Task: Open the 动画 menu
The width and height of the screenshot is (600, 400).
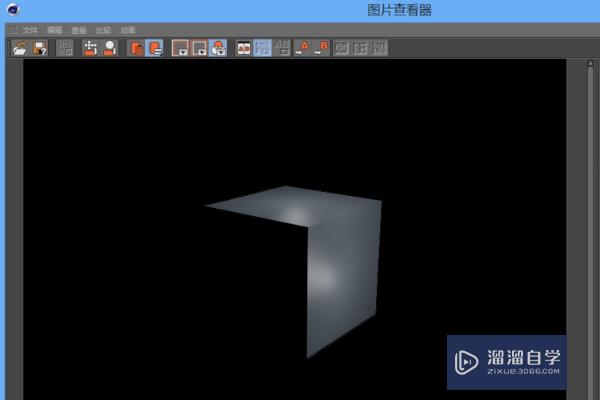Action: coord(128,31)
